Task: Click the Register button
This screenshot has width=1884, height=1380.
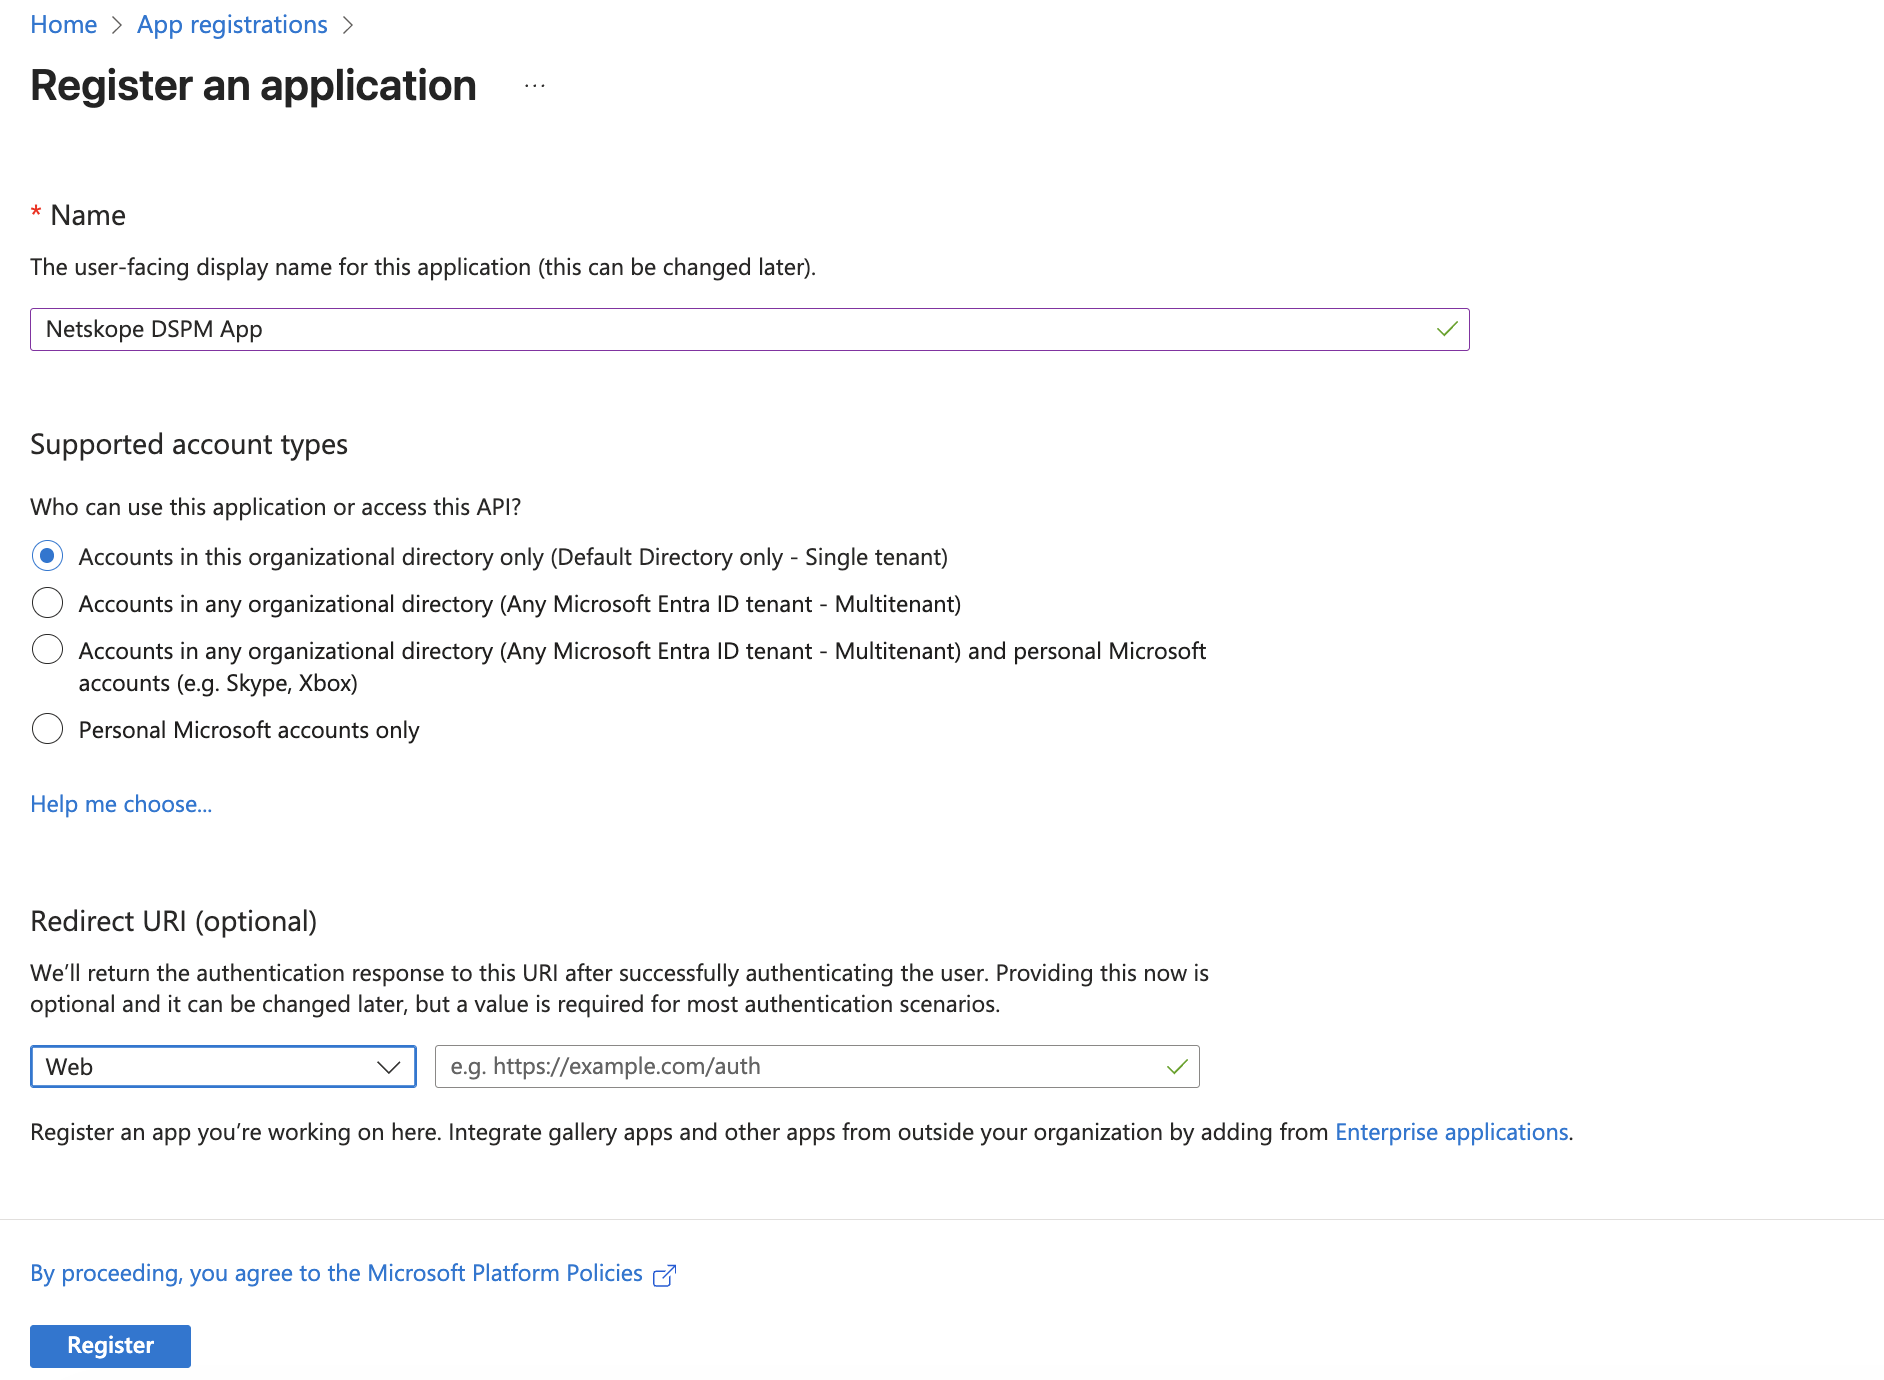Action: [x=110, y=1346]
